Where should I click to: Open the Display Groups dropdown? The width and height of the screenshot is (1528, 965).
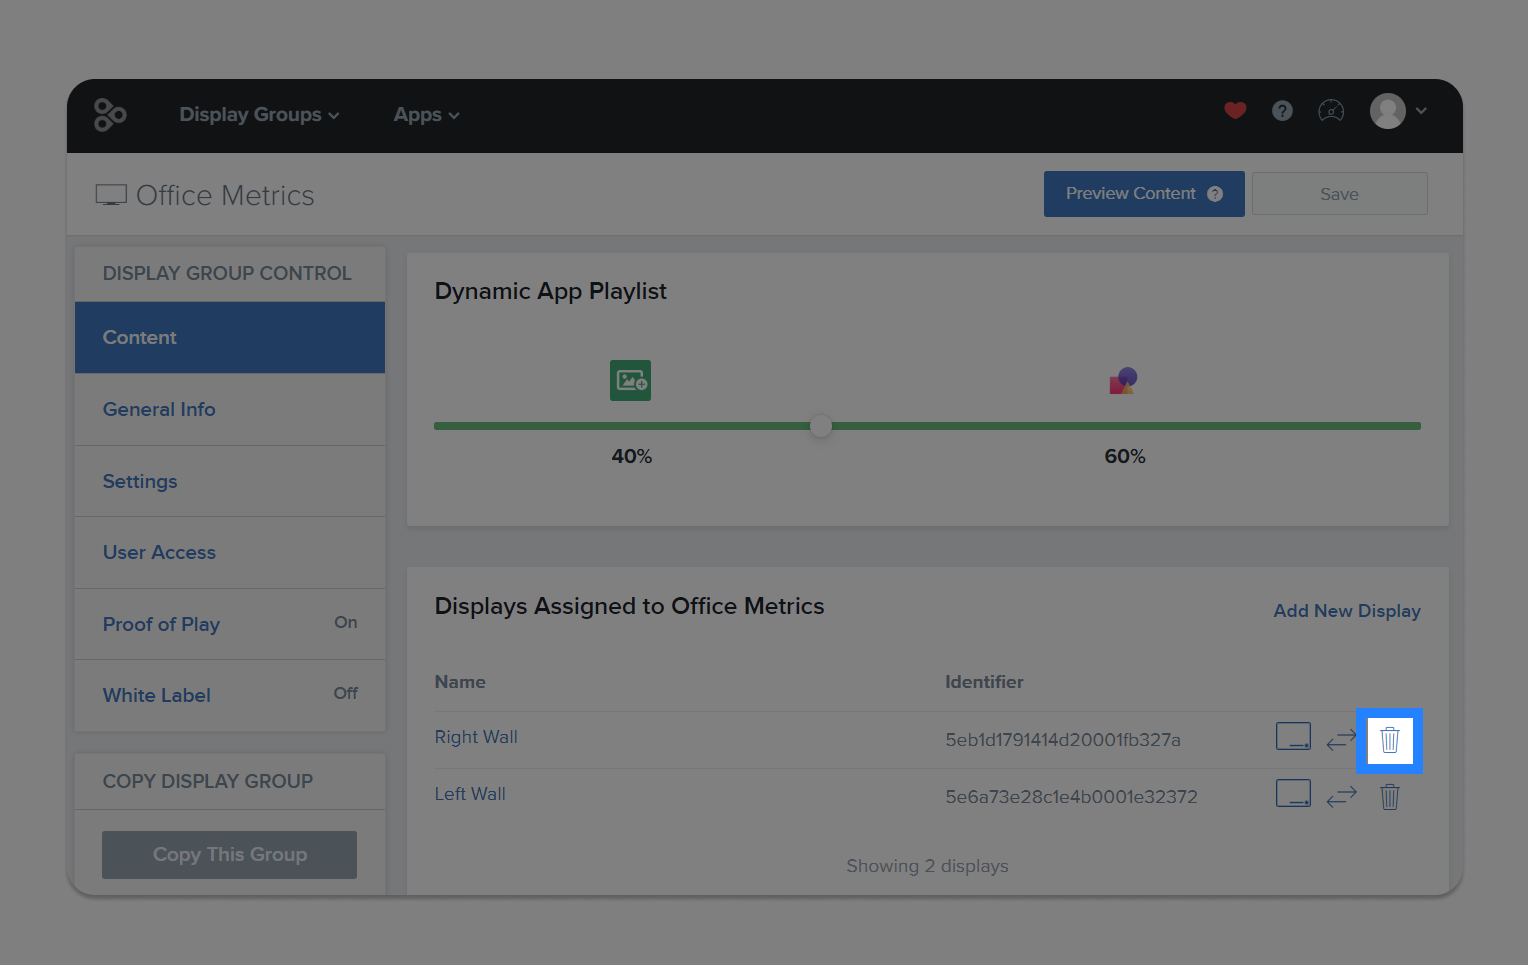click(258, 114)
